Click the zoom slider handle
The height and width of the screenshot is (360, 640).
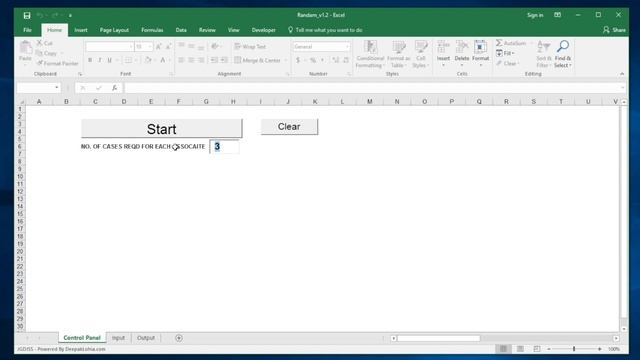point(574,349)
